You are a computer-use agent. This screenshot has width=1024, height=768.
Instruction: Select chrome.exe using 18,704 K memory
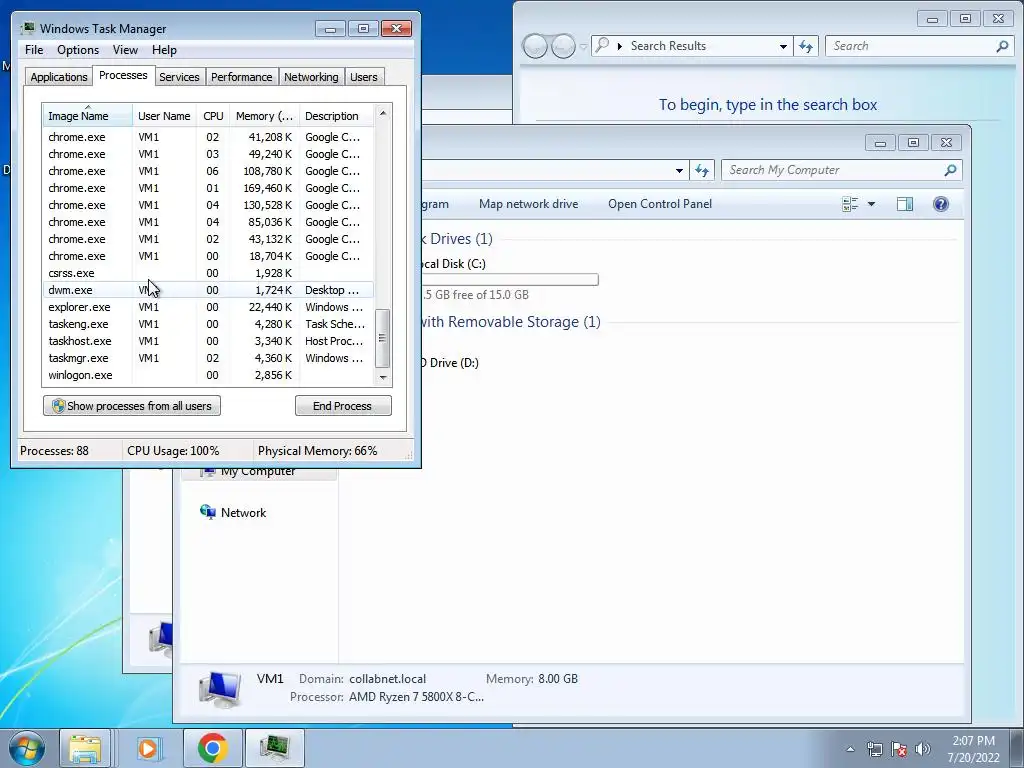pos(208,256)
